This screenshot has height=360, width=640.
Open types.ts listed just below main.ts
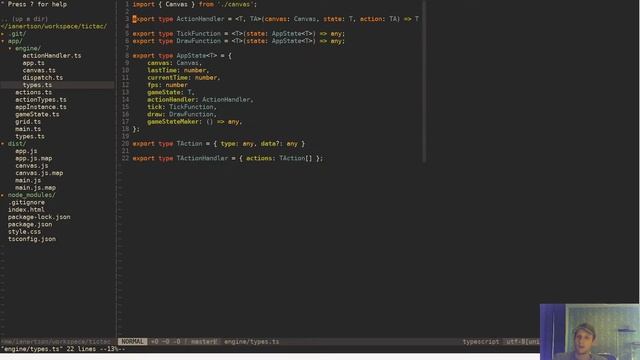tap(30, 137)
